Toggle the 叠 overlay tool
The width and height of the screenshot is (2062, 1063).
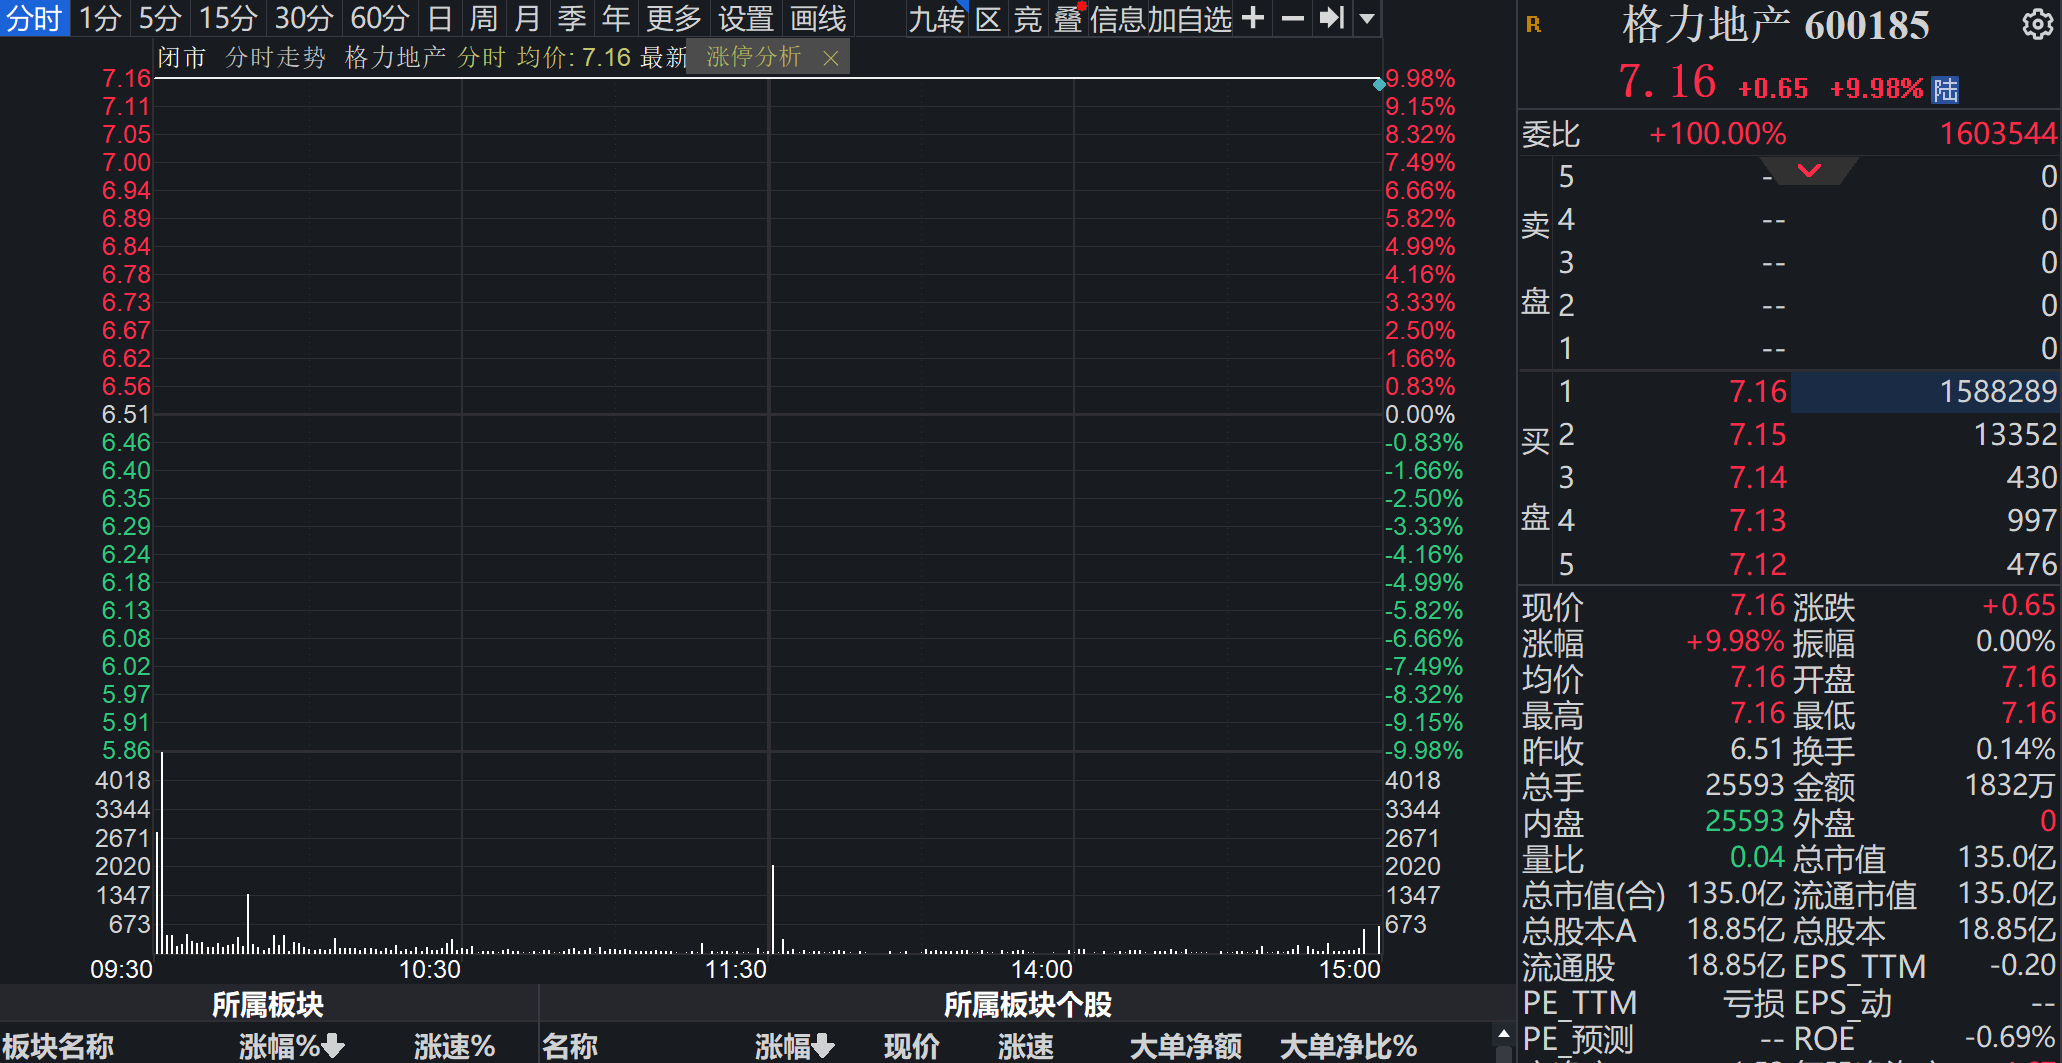pos(1068,19)
